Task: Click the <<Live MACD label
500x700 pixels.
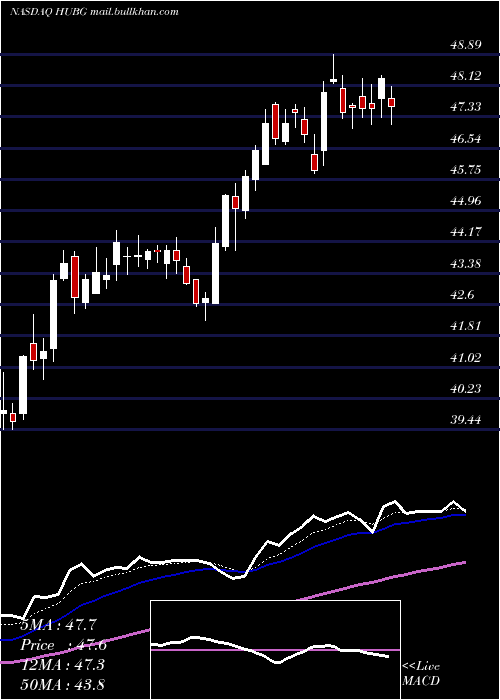Action: tap(421, 673)
